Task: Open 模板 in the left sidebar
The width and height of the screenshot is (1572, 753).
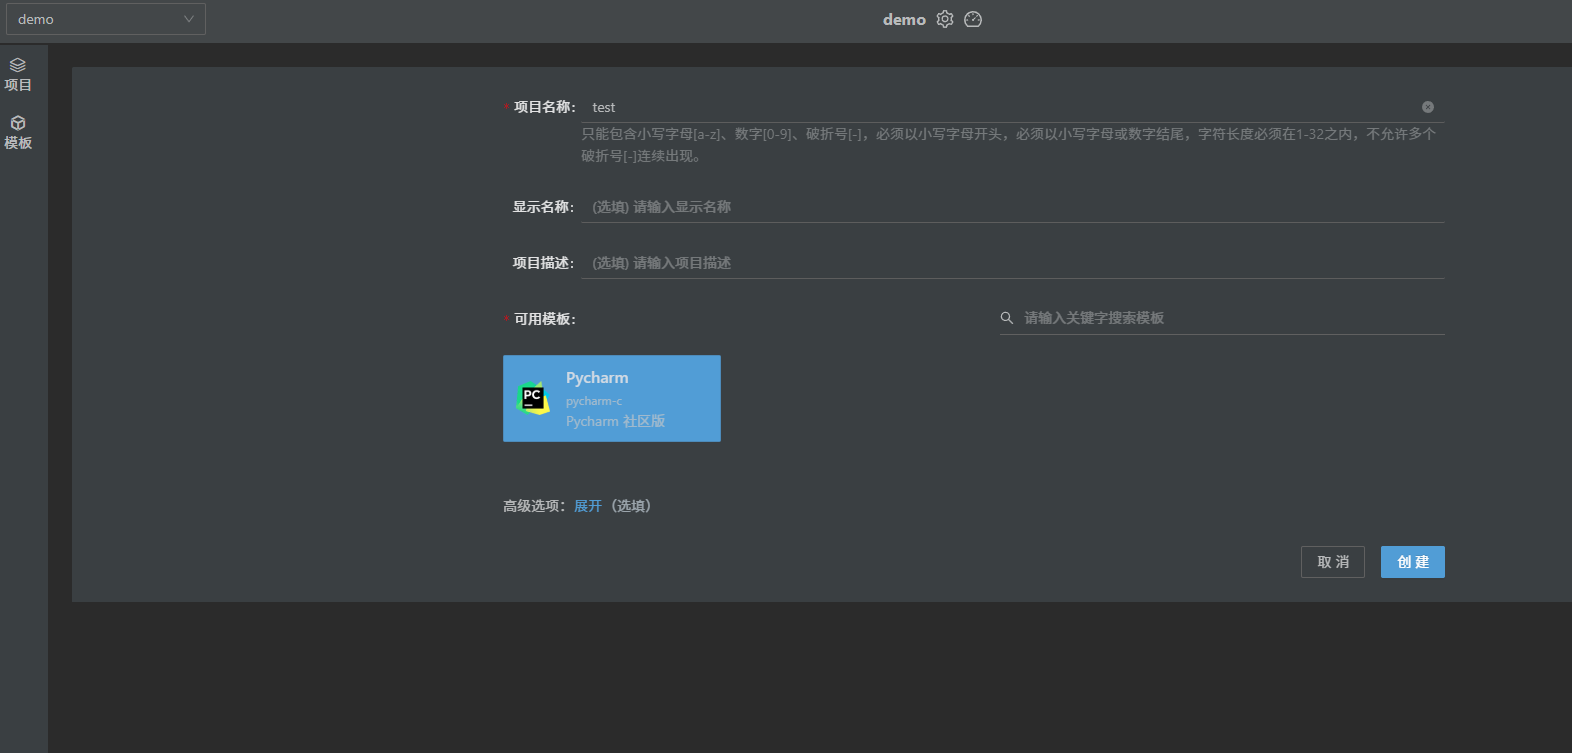Action: click(x=18, y=133)
